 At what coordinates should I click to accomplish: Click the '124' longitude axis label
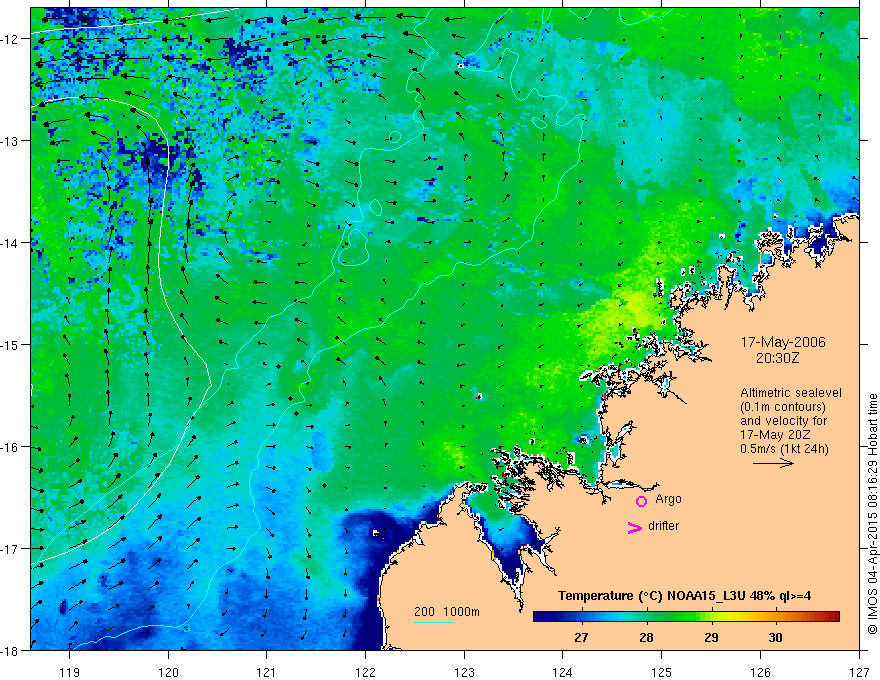coord(563,672)
